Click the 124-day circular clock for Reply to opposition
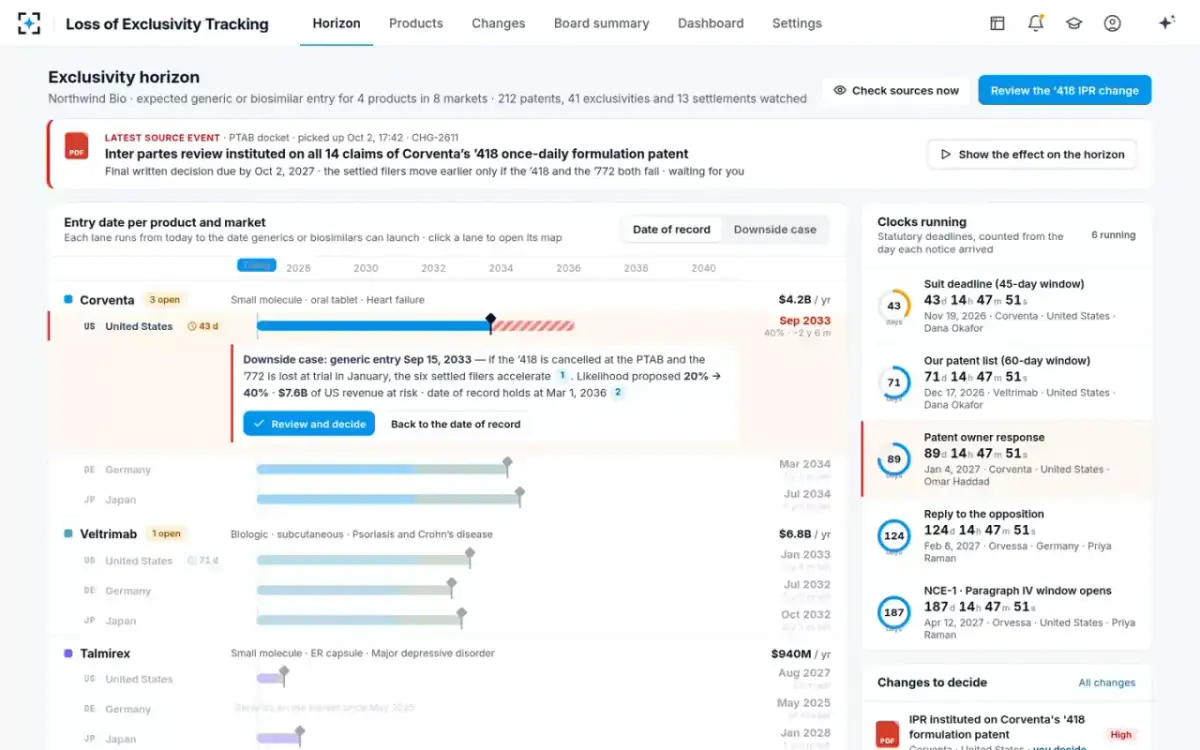1200x750 pixels. pos(893,537)
